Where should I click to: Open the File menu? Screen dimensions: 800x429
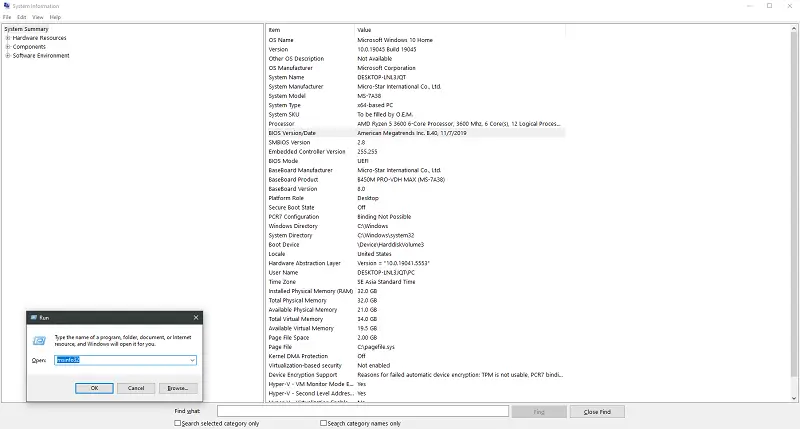[8, 17]
